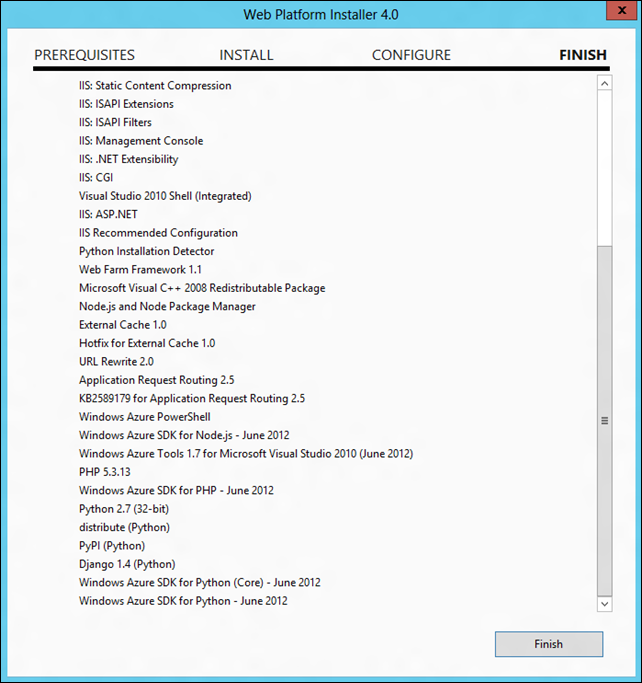Screen dimensions: 642x683
Task: Click 'Microsoft Visual C++ 2008 Redistributable Package'
Action: click(202, 288)
